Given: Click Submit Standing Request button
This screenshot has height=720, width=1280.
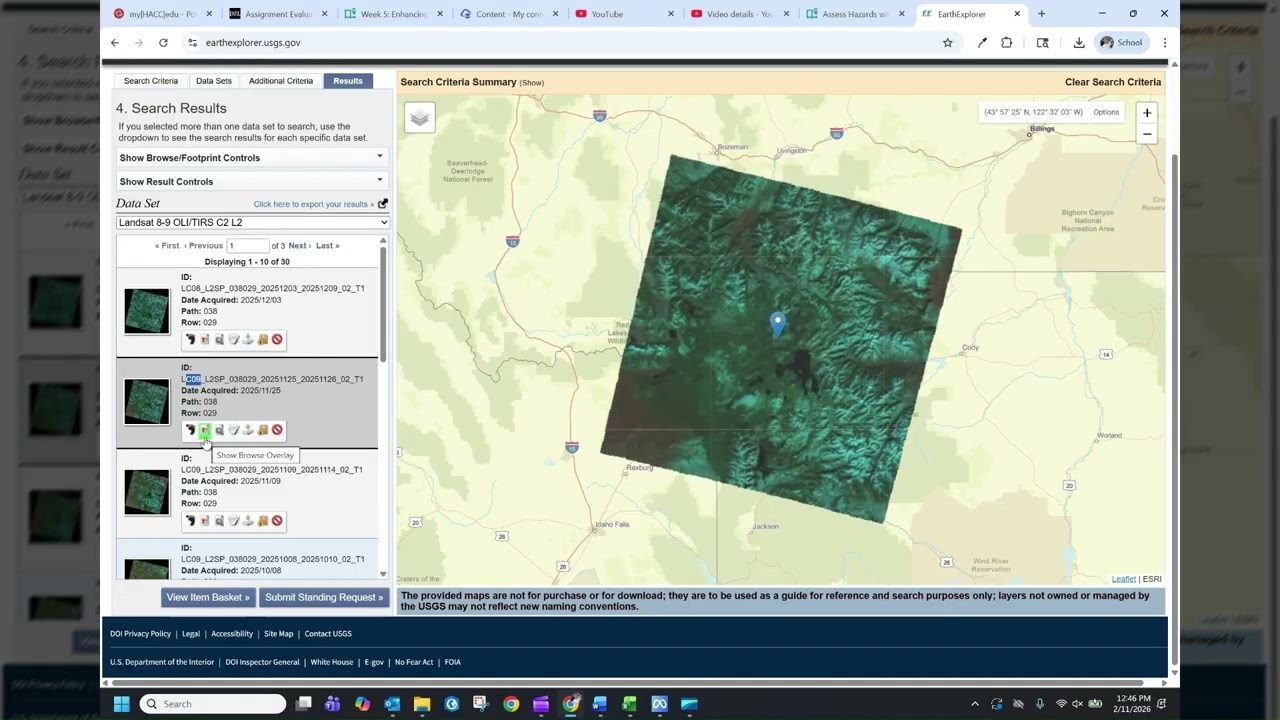Looking at the screenshot, I should (324, 597).
